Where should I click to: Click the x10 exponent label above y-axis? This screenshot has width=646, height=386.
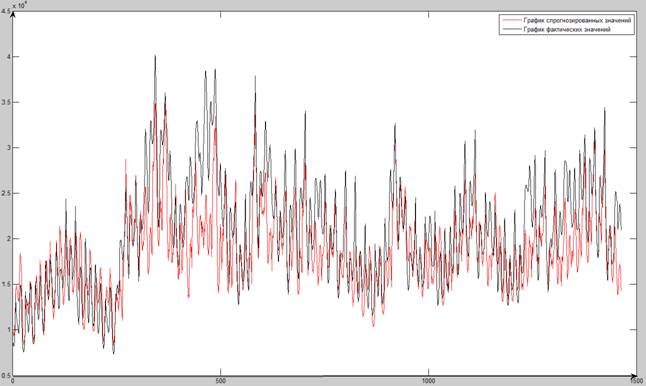[x=19, y=6]
